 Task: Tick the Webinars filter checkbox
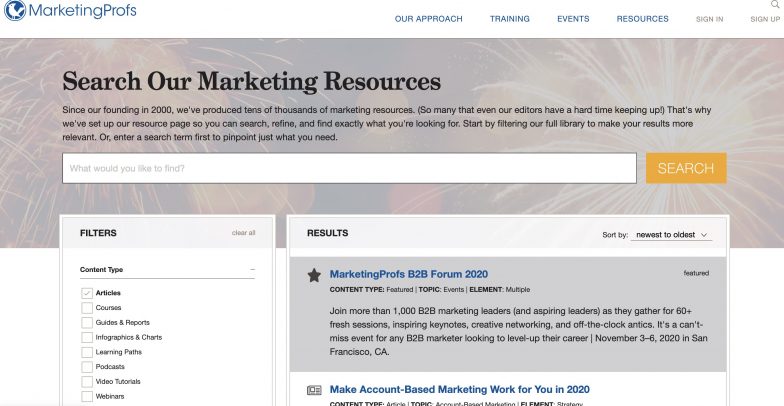pos(87,396)
